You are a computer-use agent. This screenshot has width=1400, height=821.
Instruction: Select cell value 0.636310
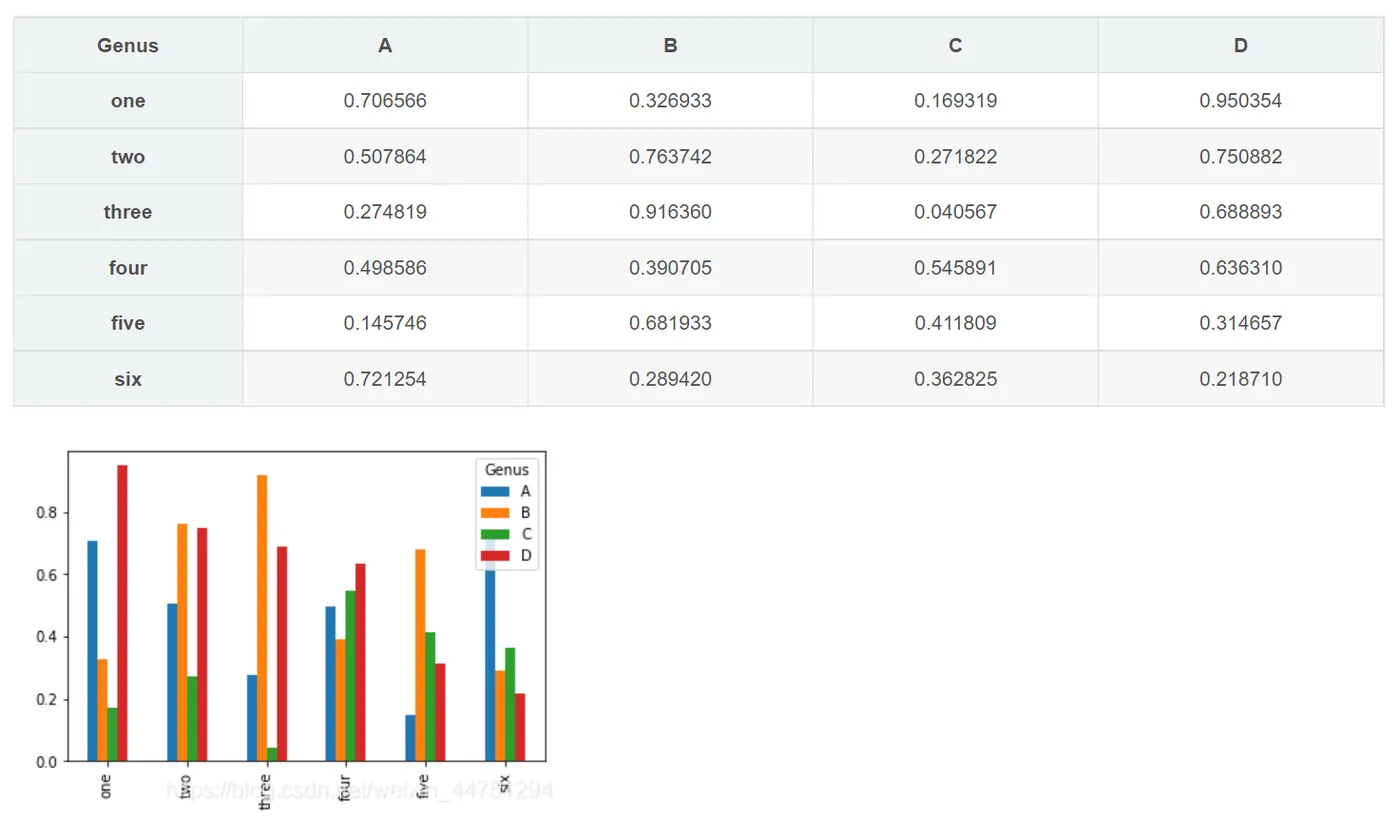[x=1241, y=268]
